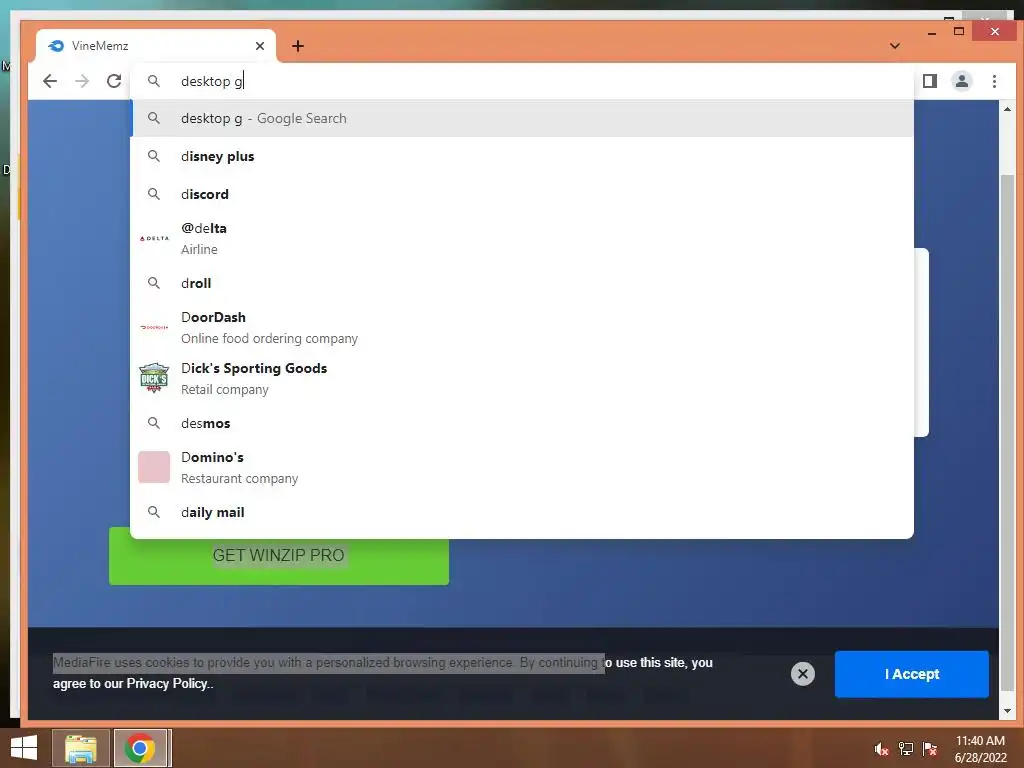Pick the 'droll' suggestion
The image size is (1024, 768).
522,283
